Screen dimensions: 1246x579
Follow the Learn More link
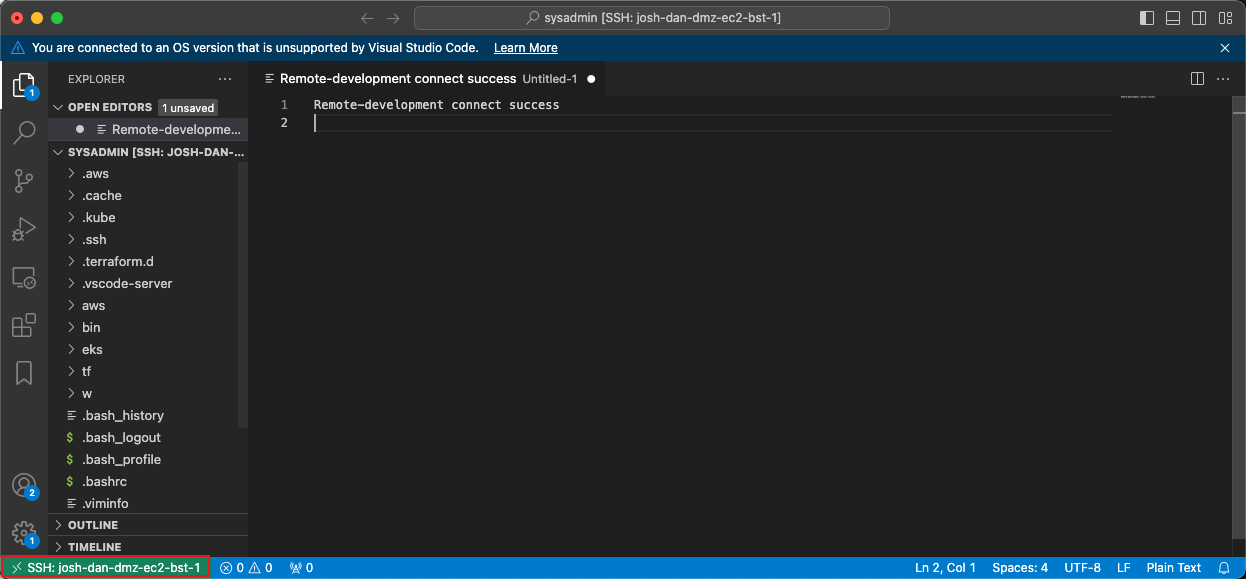pyautogui.click(x=526, y=48)
